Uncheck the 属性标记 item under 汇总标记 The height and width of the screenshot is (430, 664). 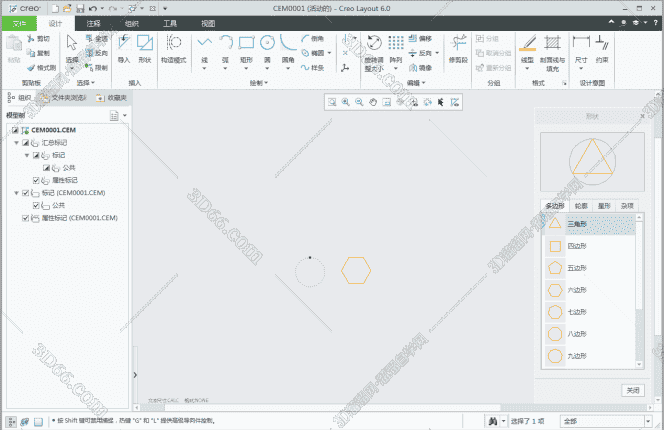pyautogui.click(x=36, y=180)
